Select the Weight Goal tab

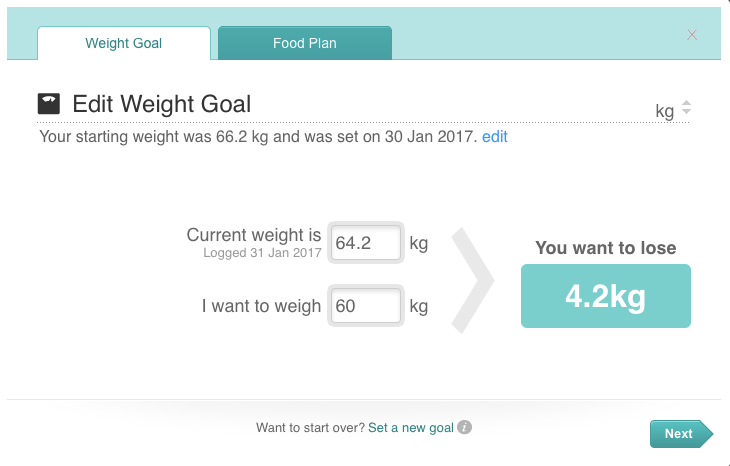tap(124, 43)
